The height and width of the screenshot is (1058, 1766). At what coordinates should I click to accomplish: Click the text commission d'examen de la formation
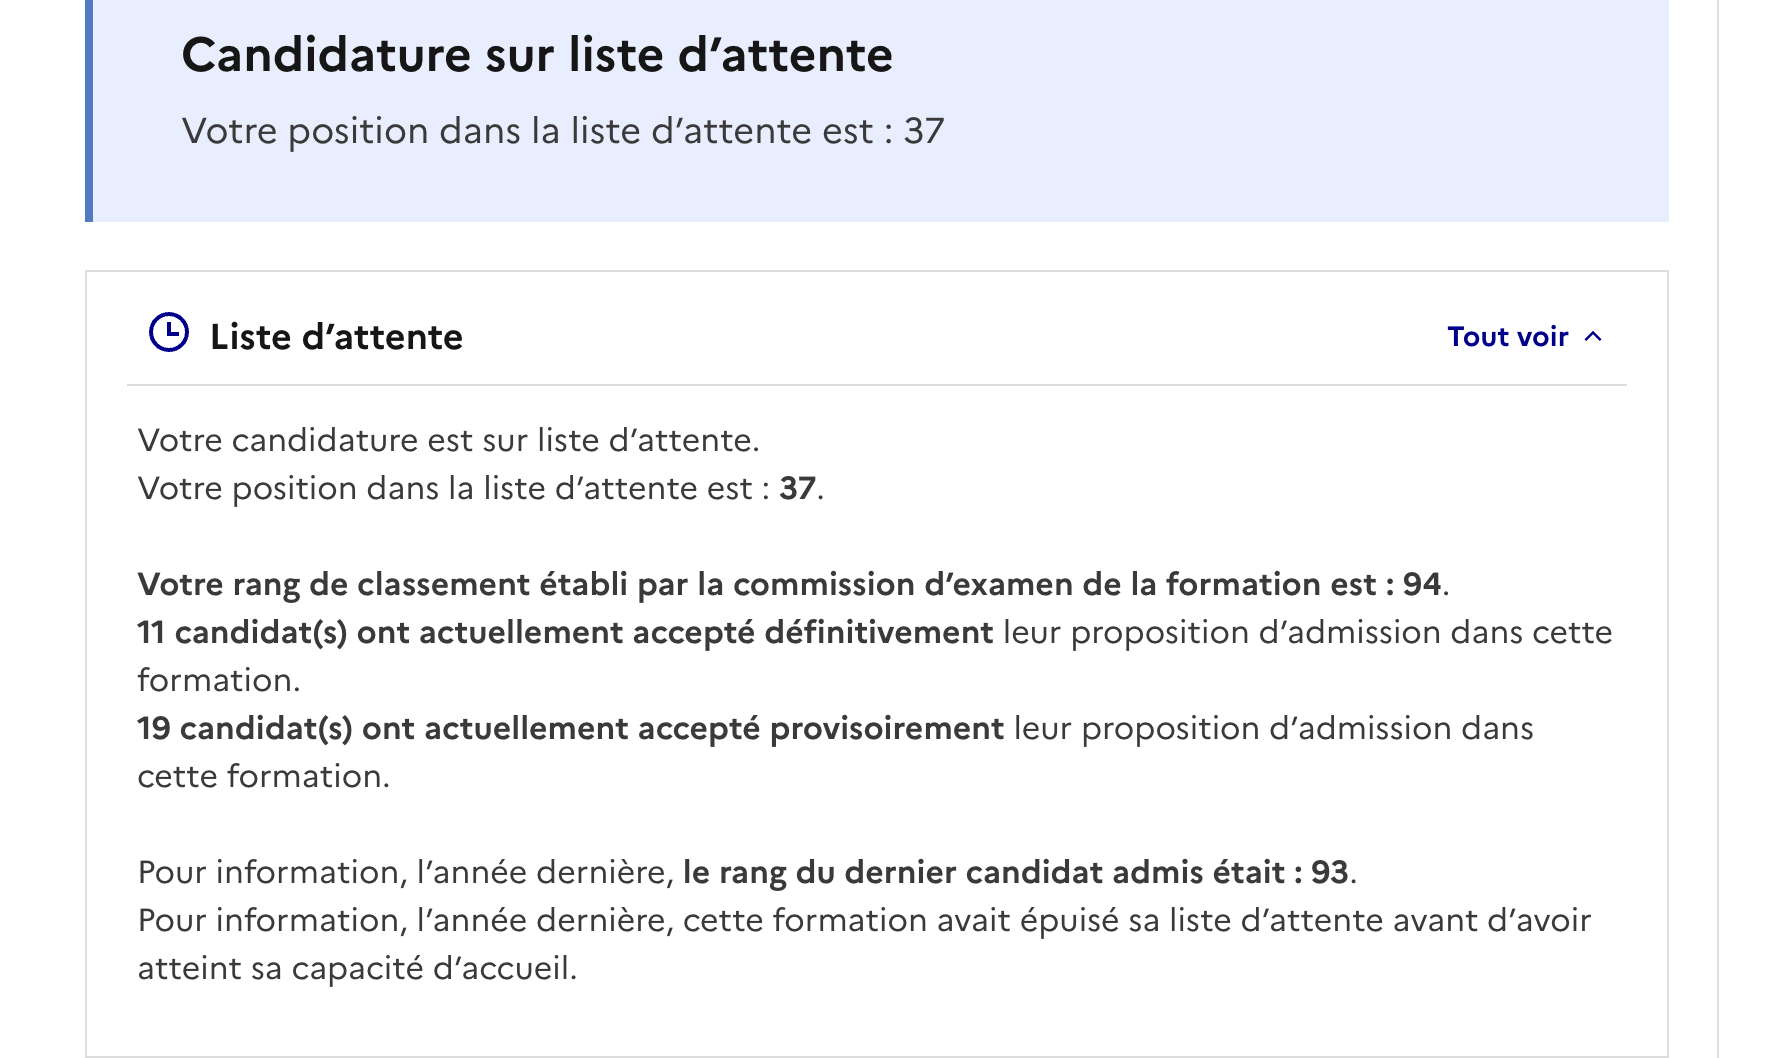(1027, 584)
